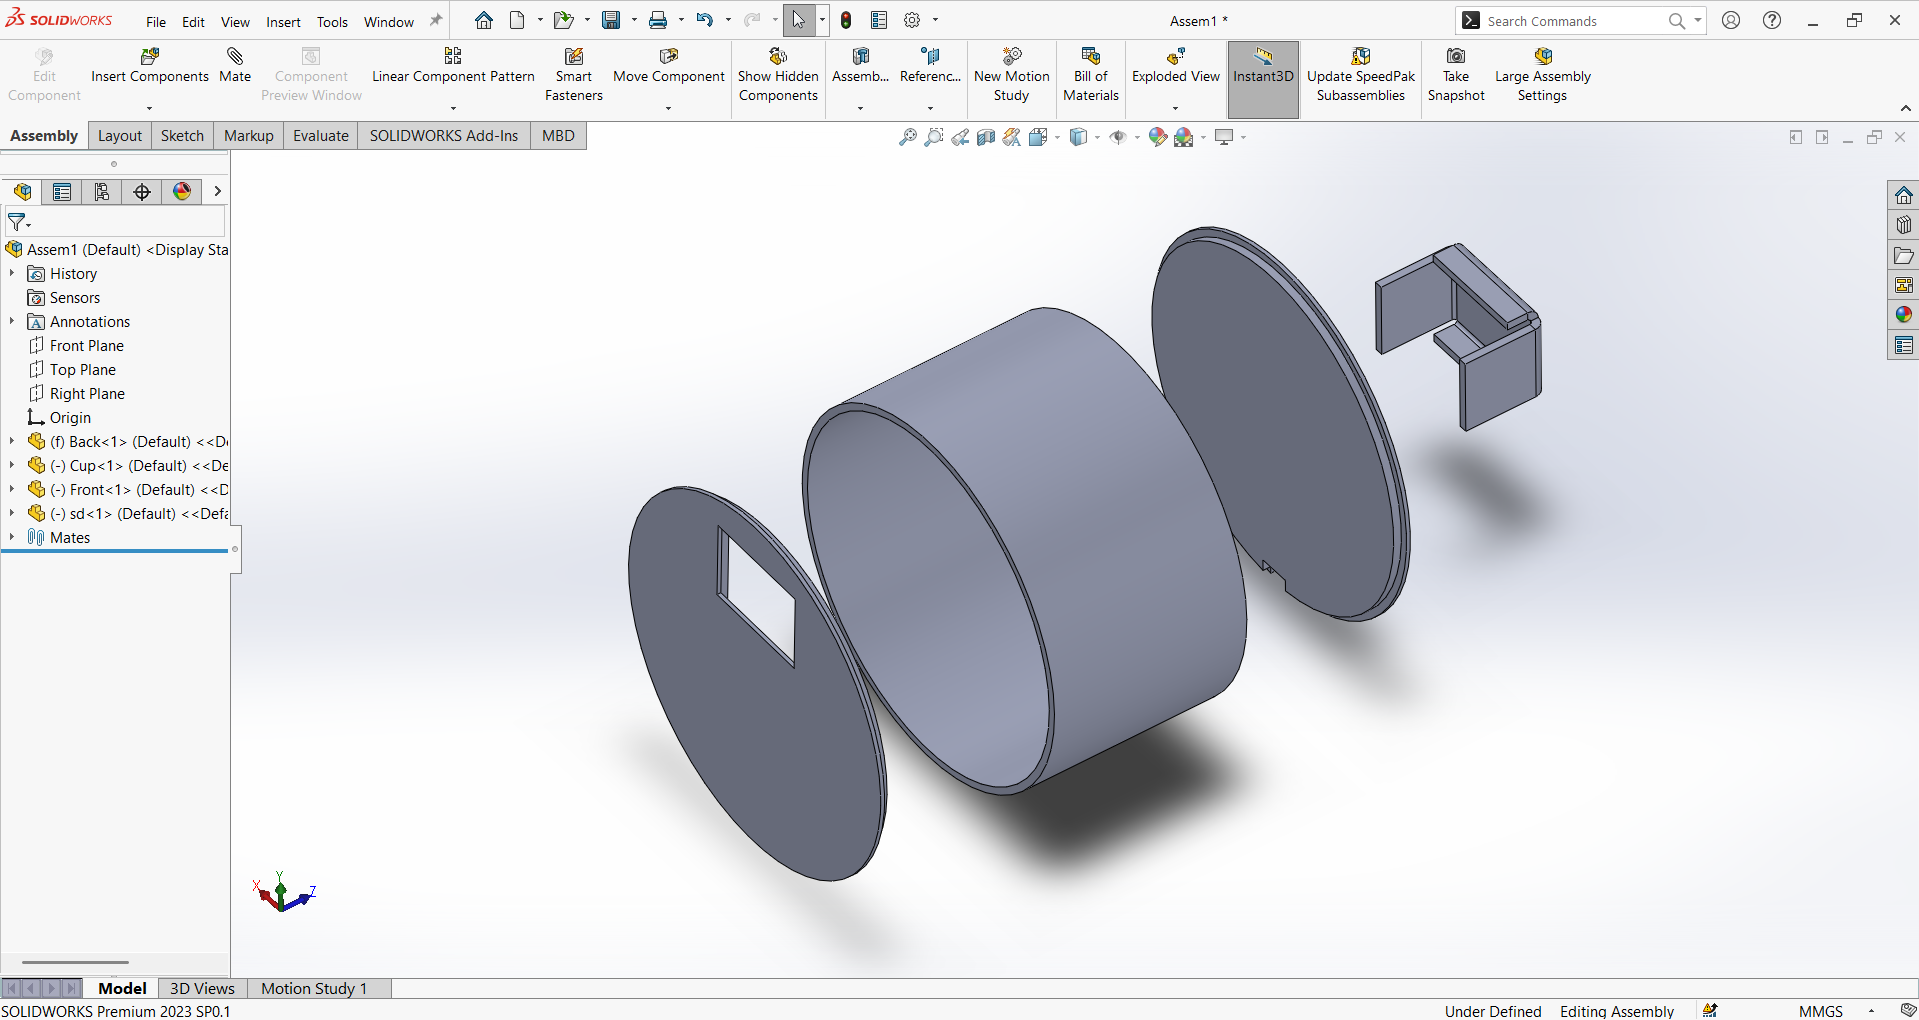Switch to the Evaluate tab
Screen dimensions: 1919x1020
321,136
